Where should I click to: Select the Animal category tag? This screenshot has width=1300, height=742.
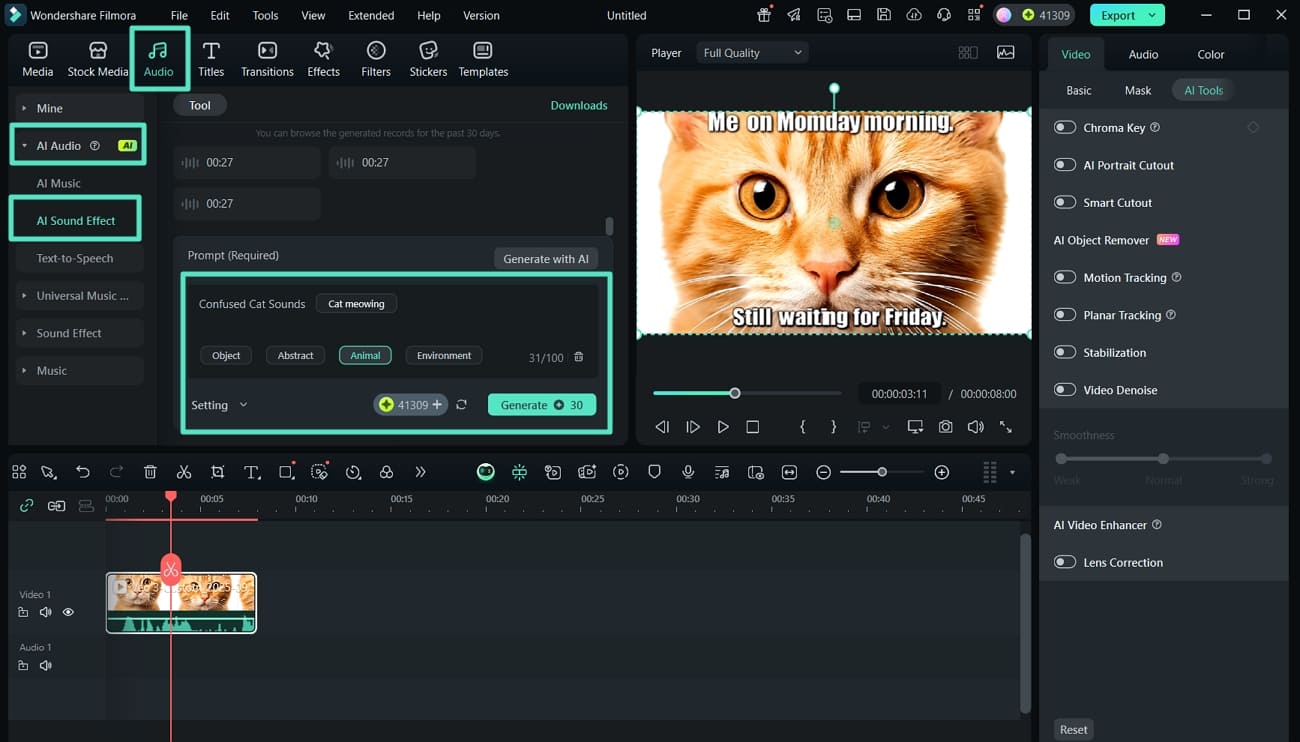coord(365,355)
